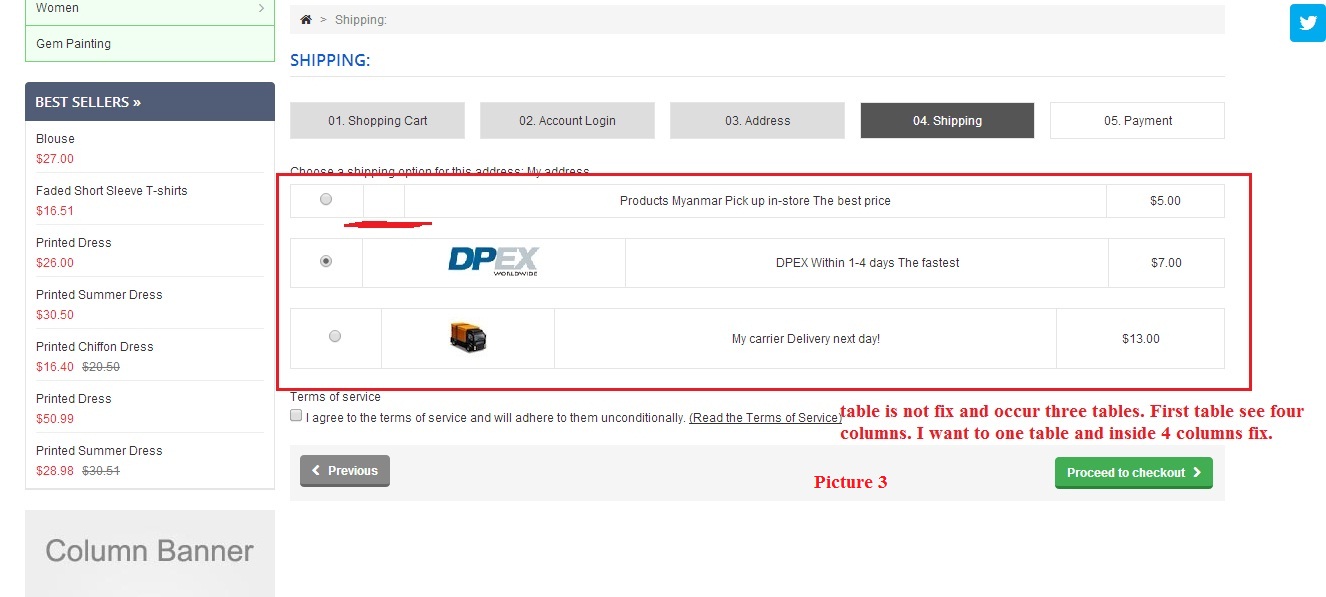
Task: Open step 05. Payment
Action: [x=1137, y=120]
